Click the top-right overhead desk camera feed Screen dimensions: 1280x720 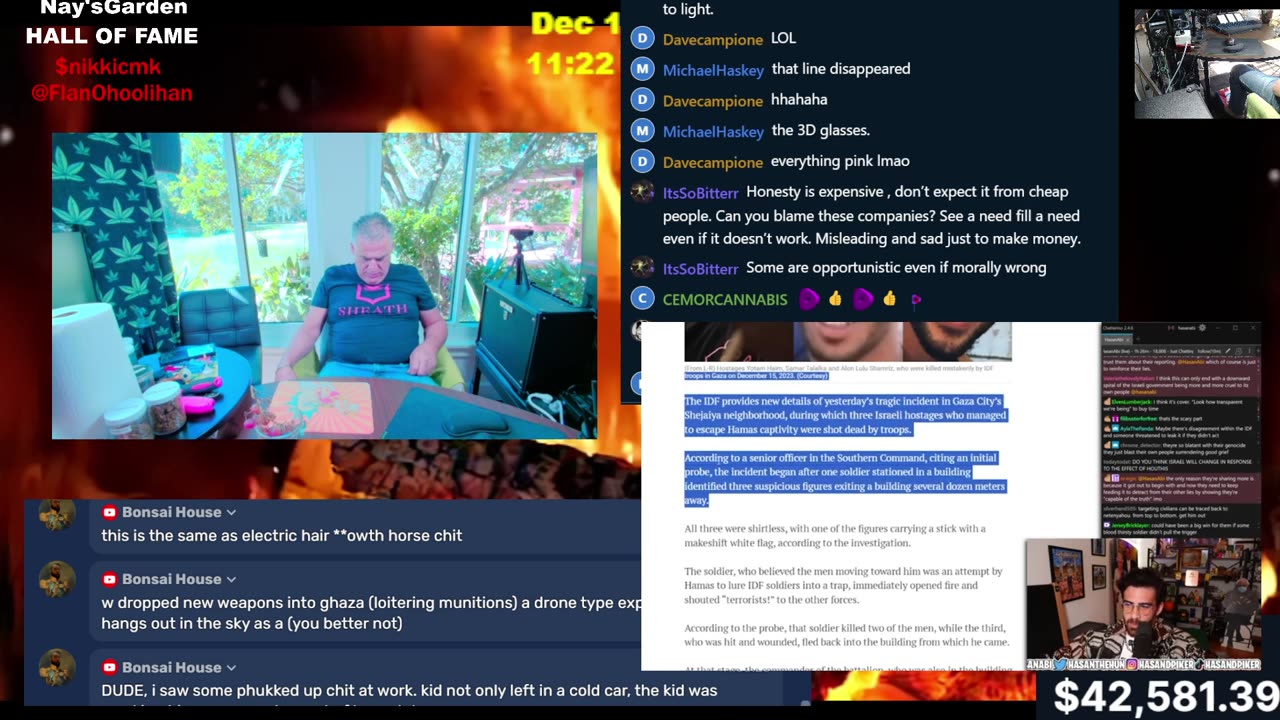coord(1207,64)
